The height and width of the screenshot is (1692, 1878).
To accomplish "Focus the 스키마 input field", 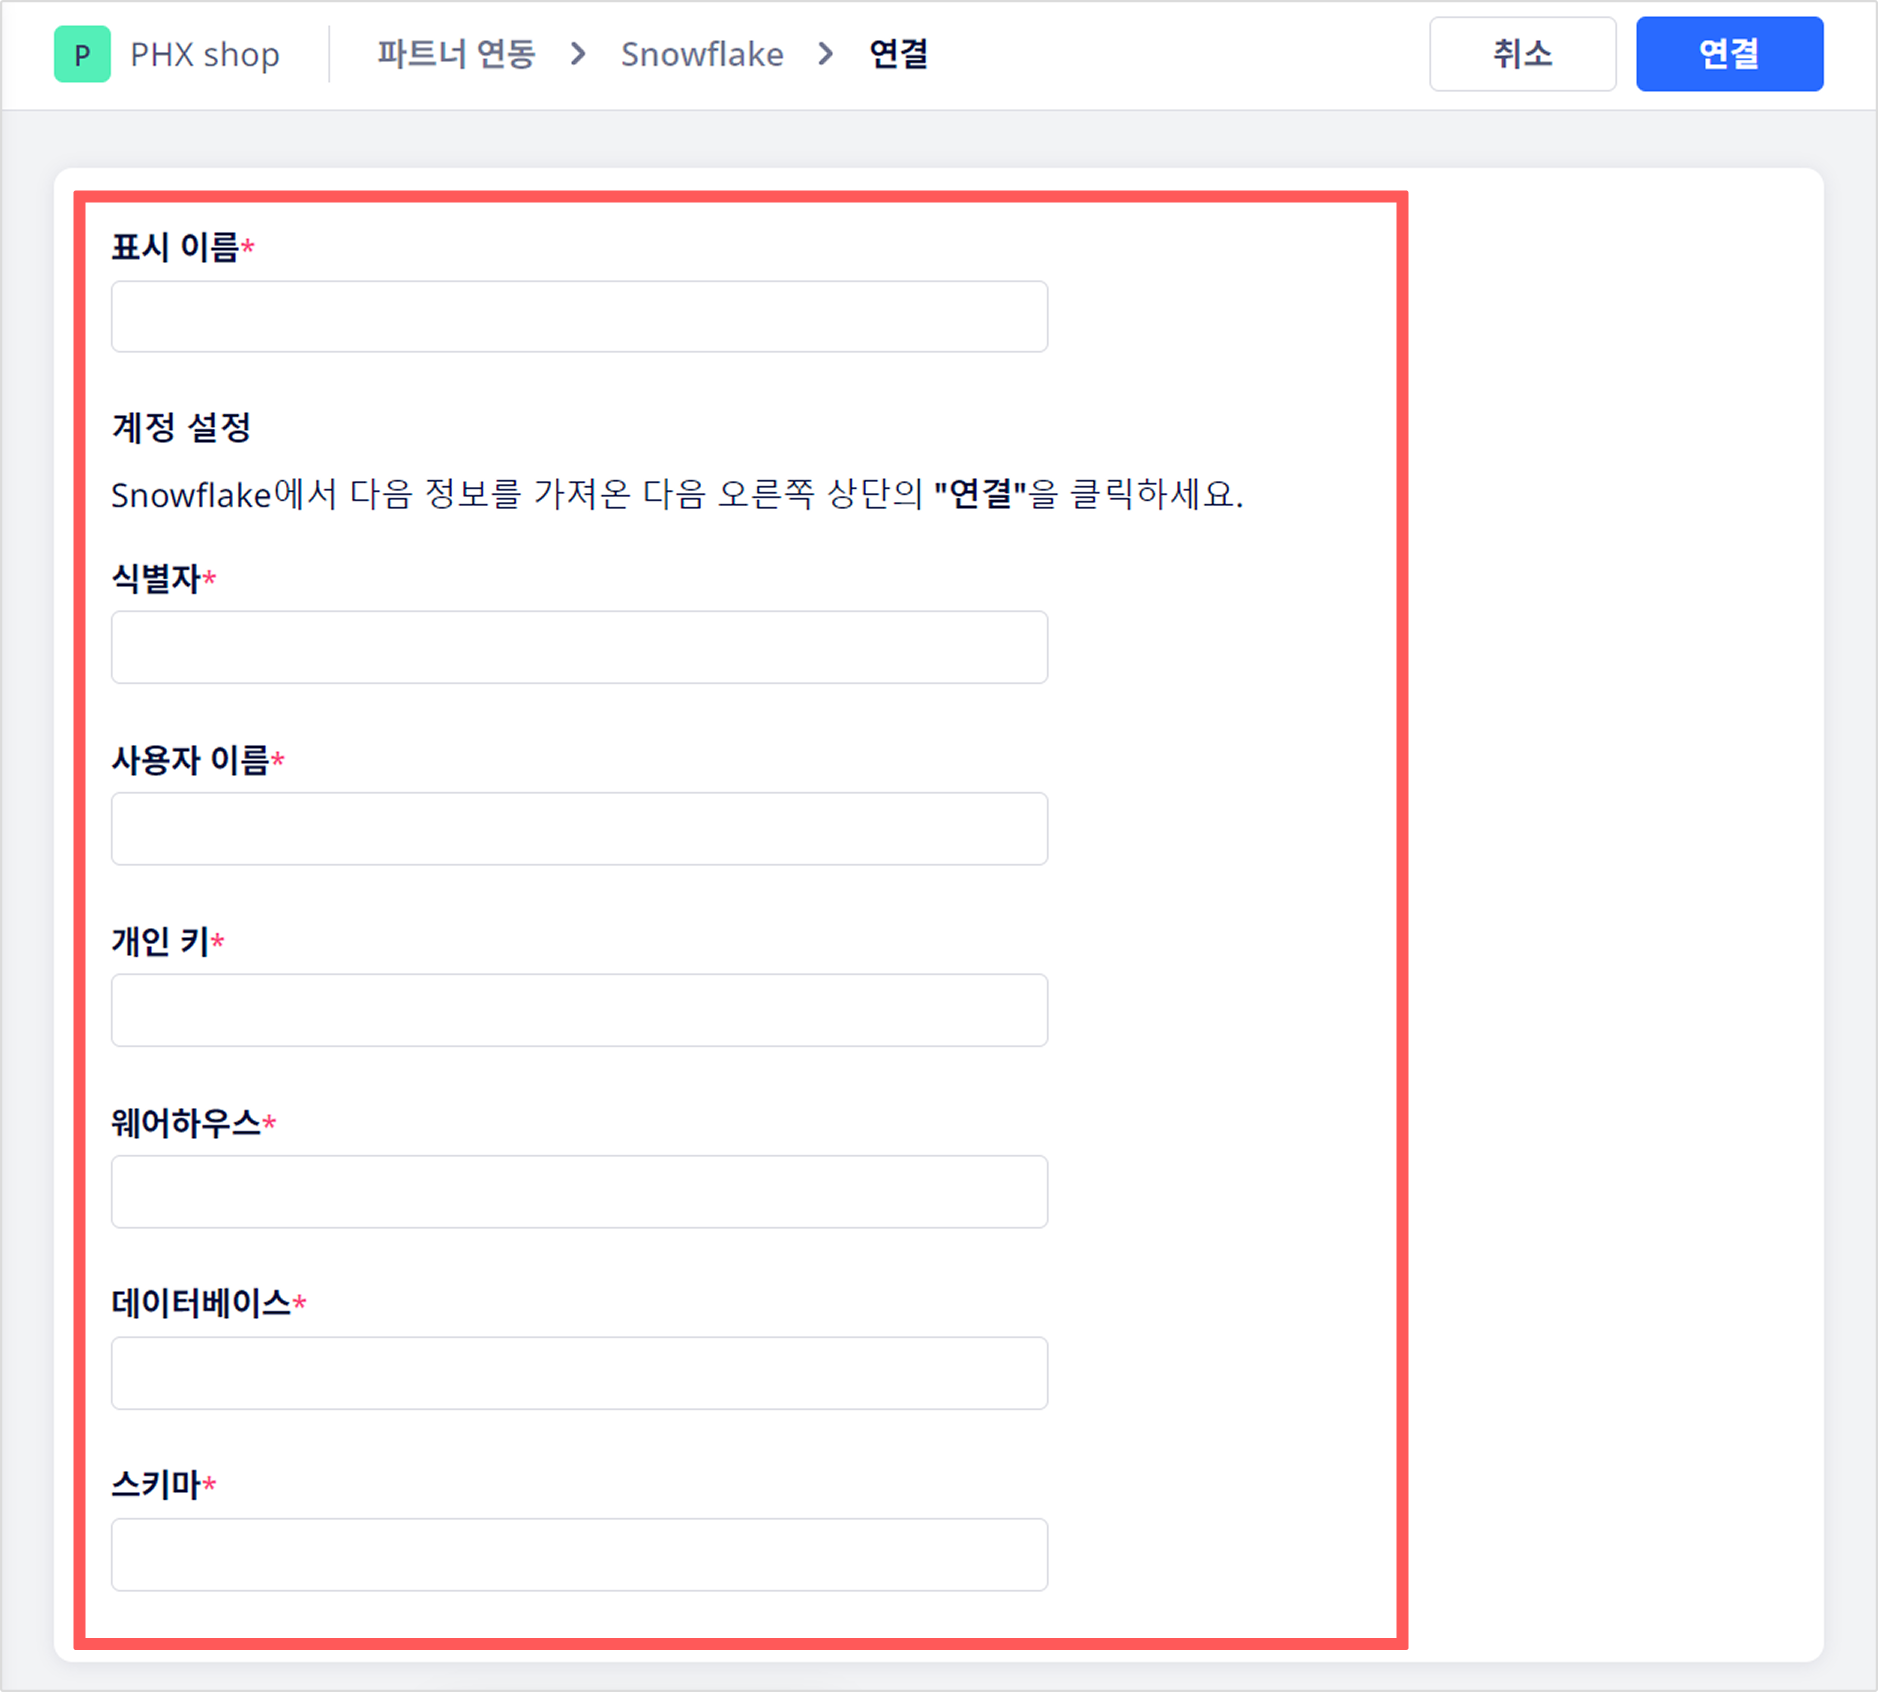I will (579, 1555).
